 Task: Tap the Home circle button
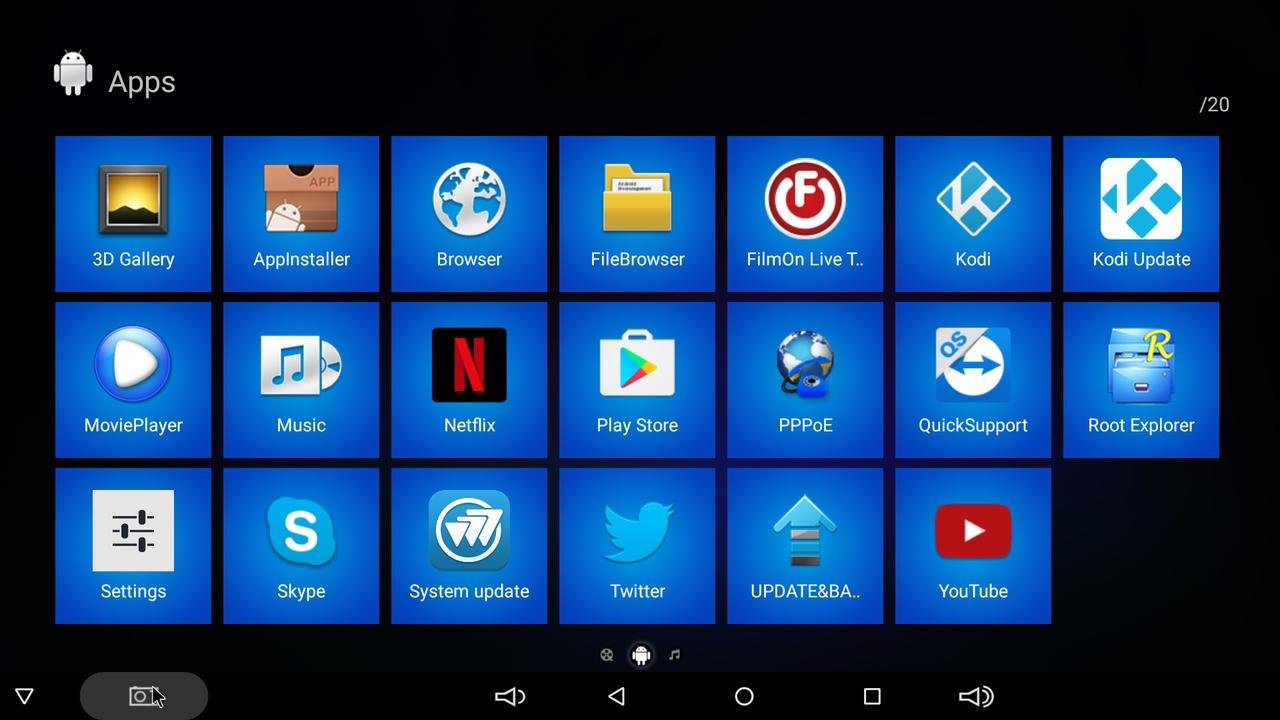744,696
